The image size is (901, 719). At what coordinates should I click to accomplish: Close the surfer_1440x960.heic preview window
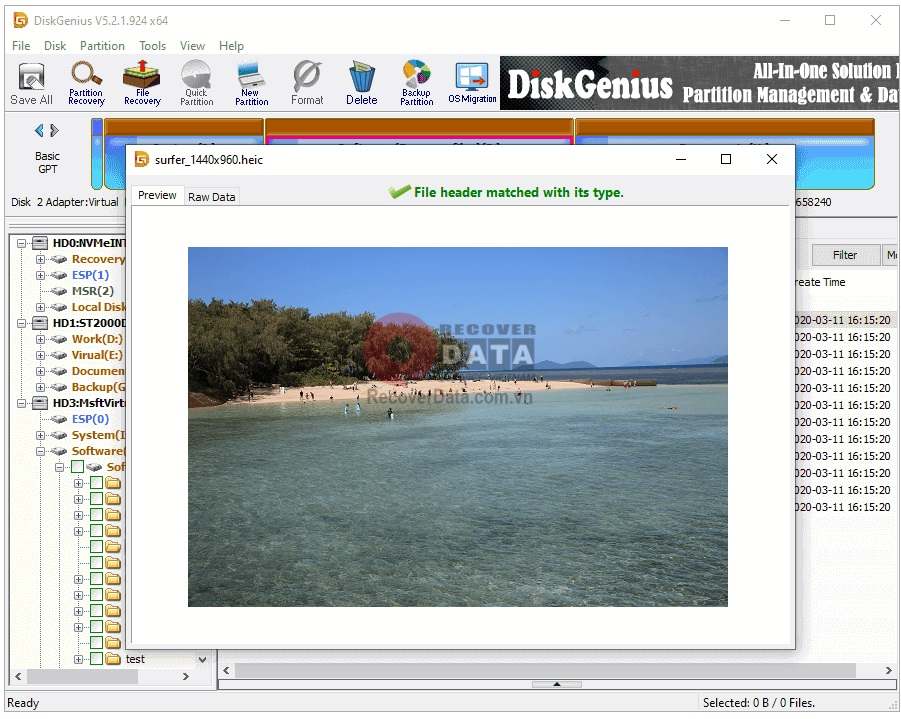(x=772, y=159)
